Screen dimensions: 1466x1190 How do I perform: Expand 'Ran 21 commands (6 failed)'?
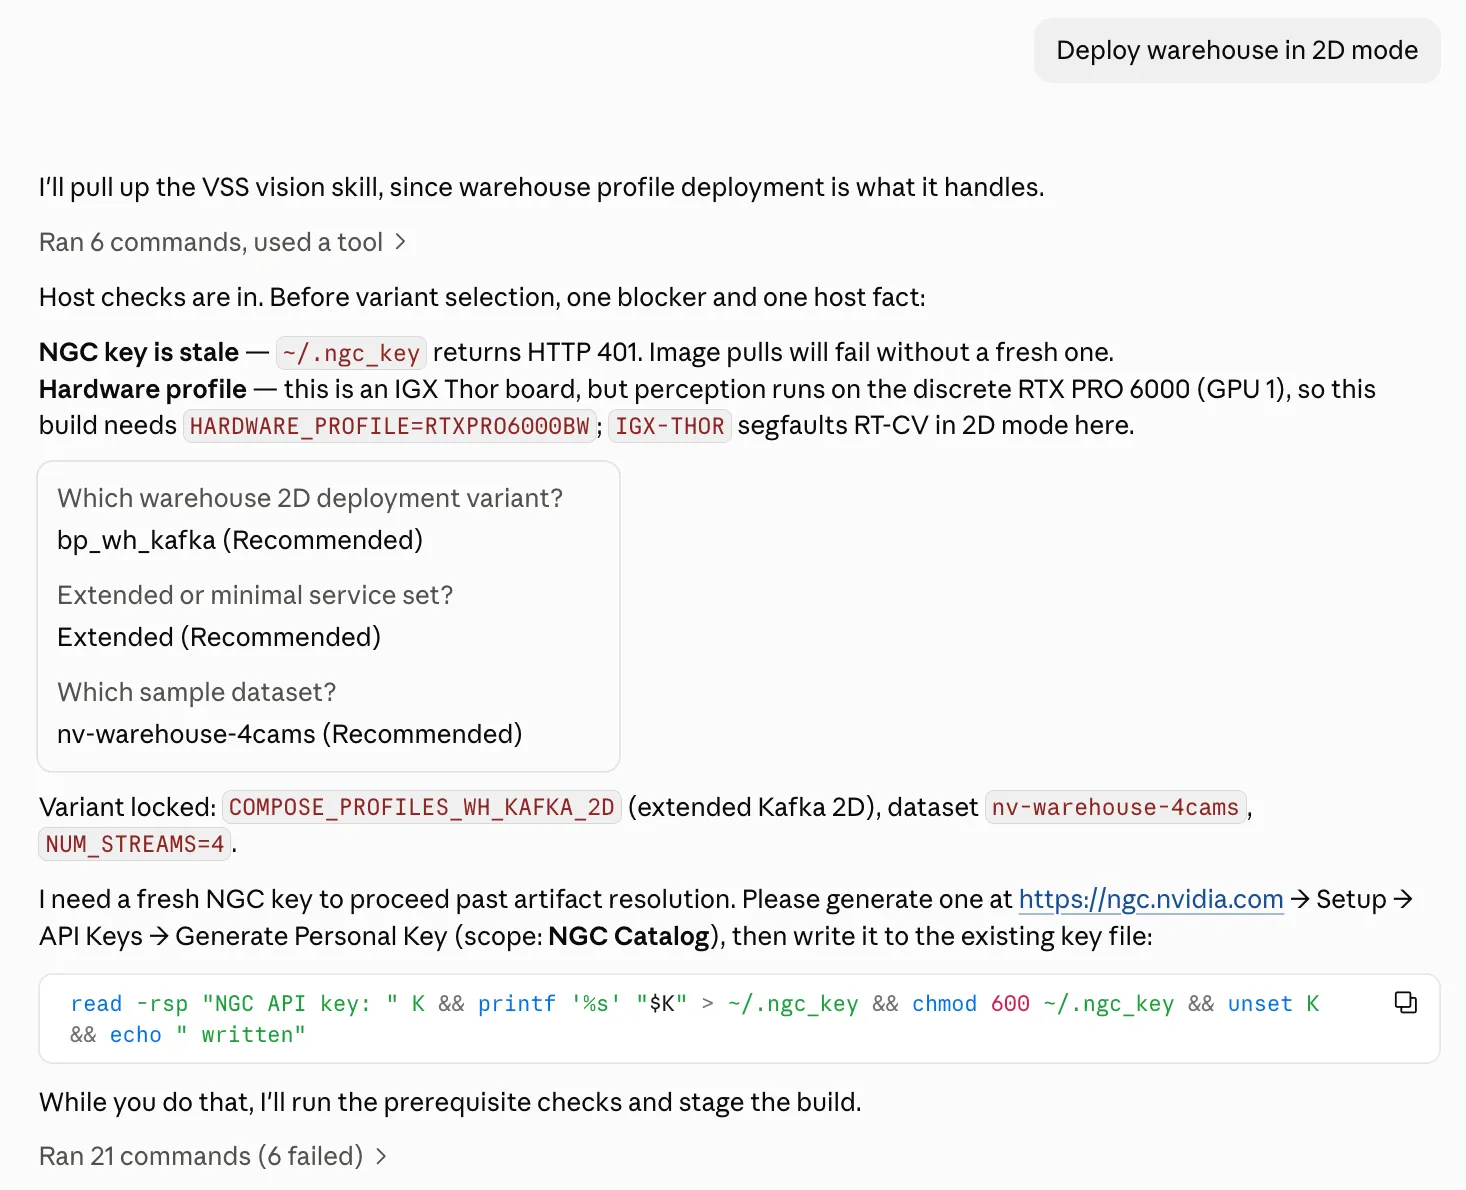pyautogui.click(x=213, y=1156)
